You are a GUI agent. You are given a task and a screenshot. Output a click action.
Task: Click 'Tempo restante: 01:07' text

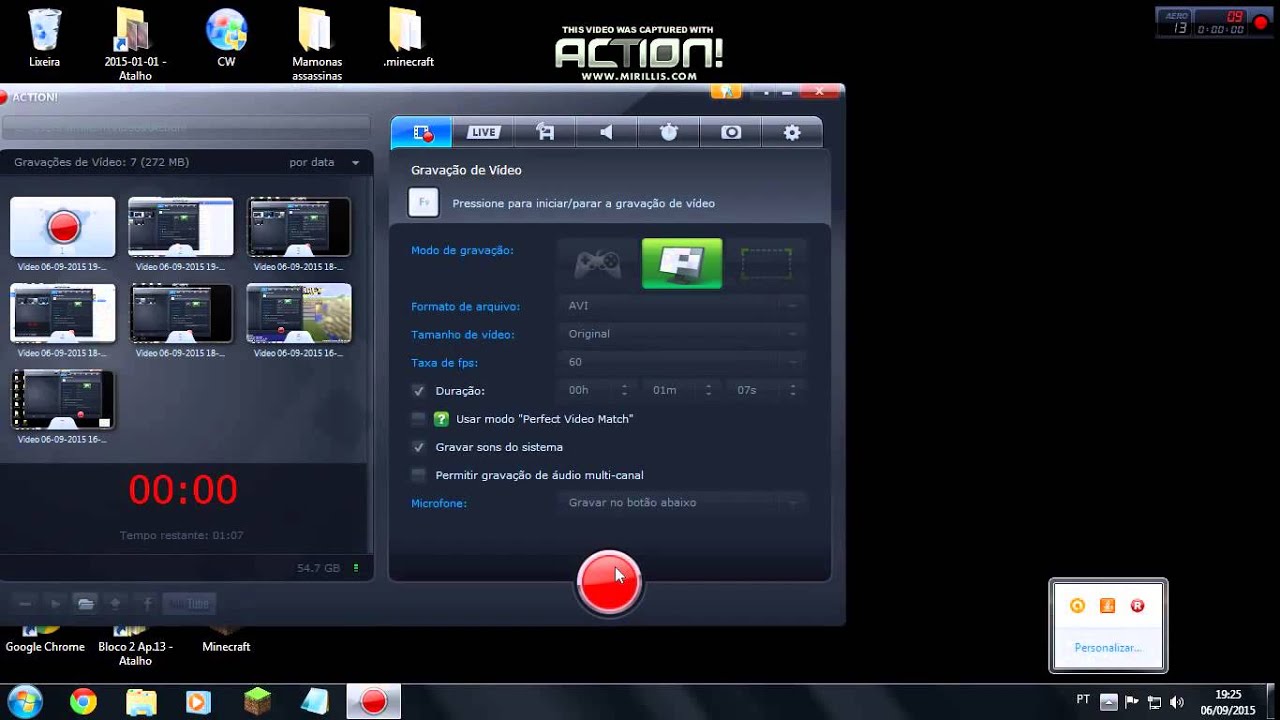182,536
